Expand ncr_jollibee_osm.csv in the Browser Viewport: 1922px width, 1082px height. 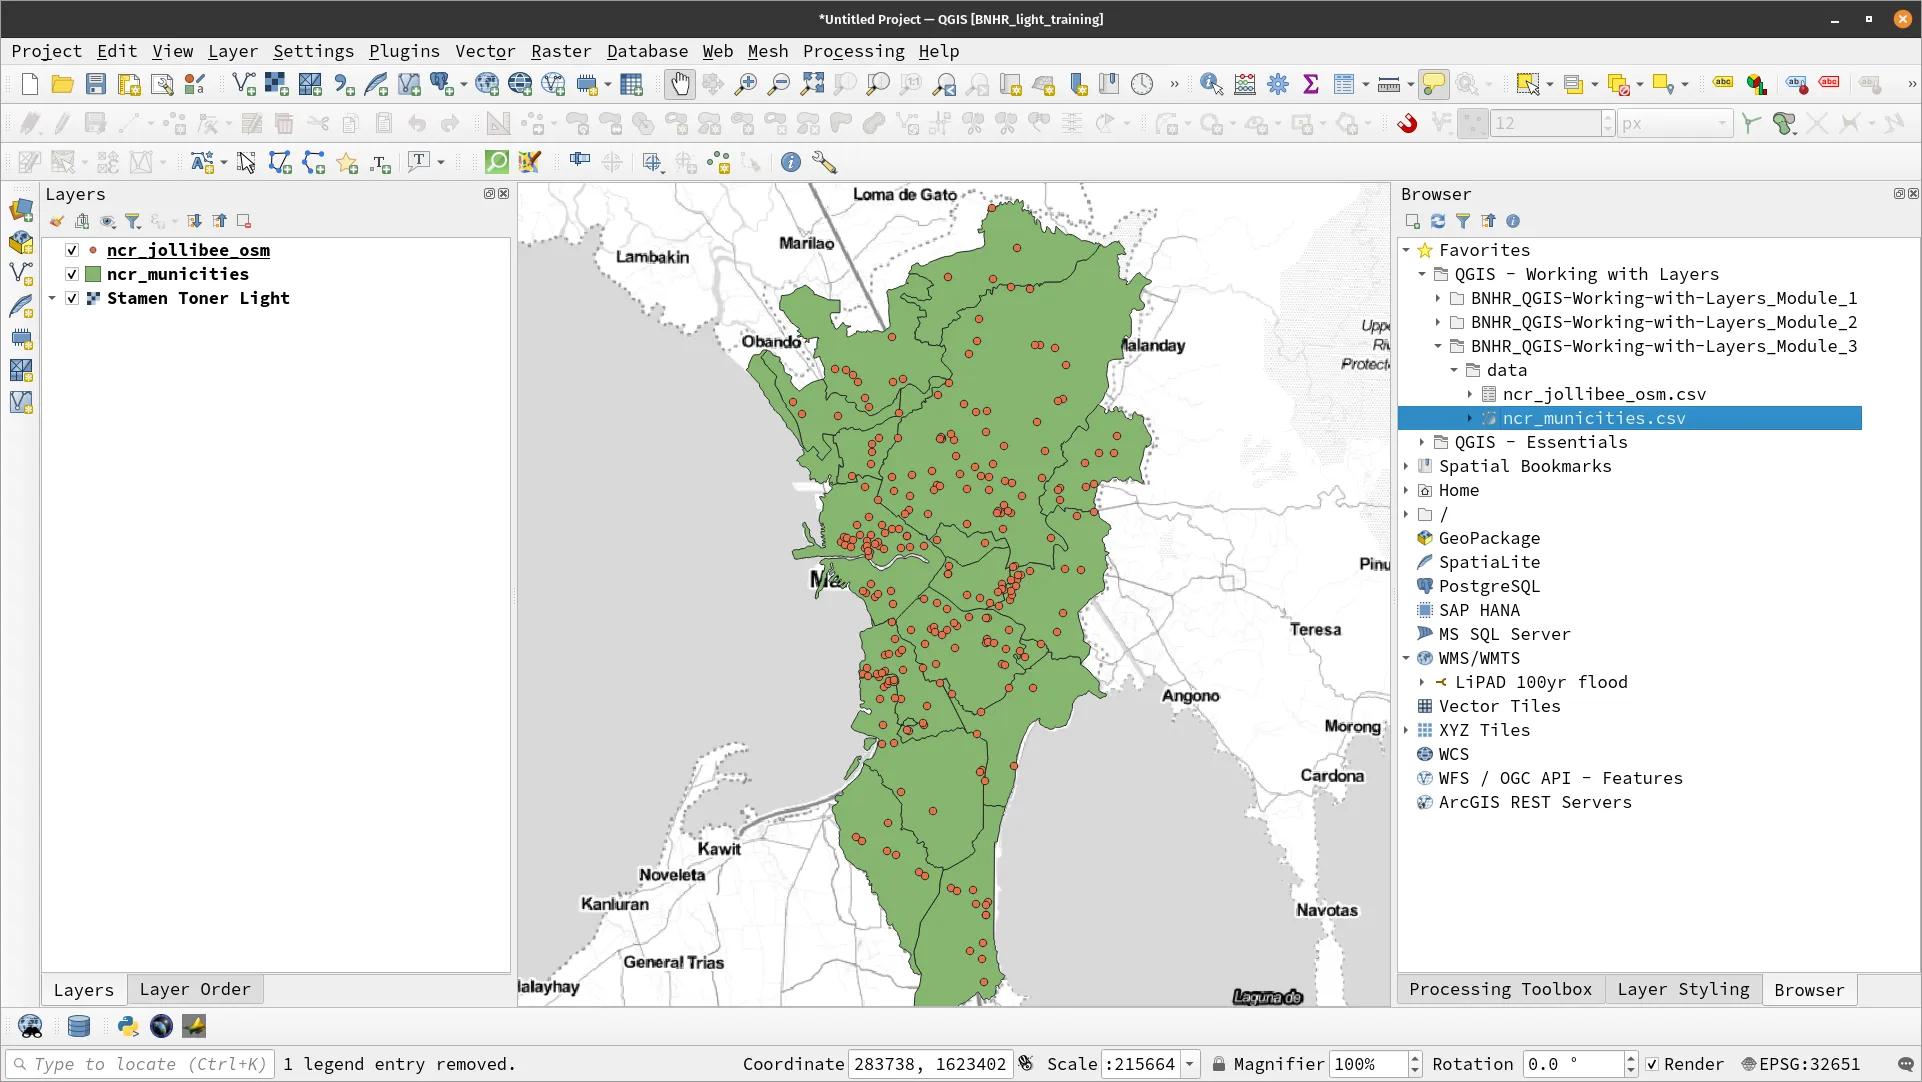coord(1470,394)
